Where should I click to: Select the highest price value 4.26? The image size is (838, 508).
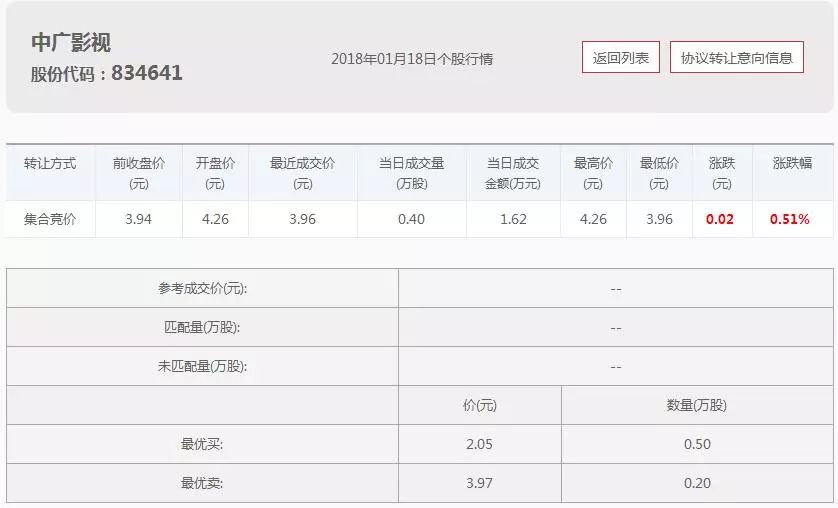[593, 219]
